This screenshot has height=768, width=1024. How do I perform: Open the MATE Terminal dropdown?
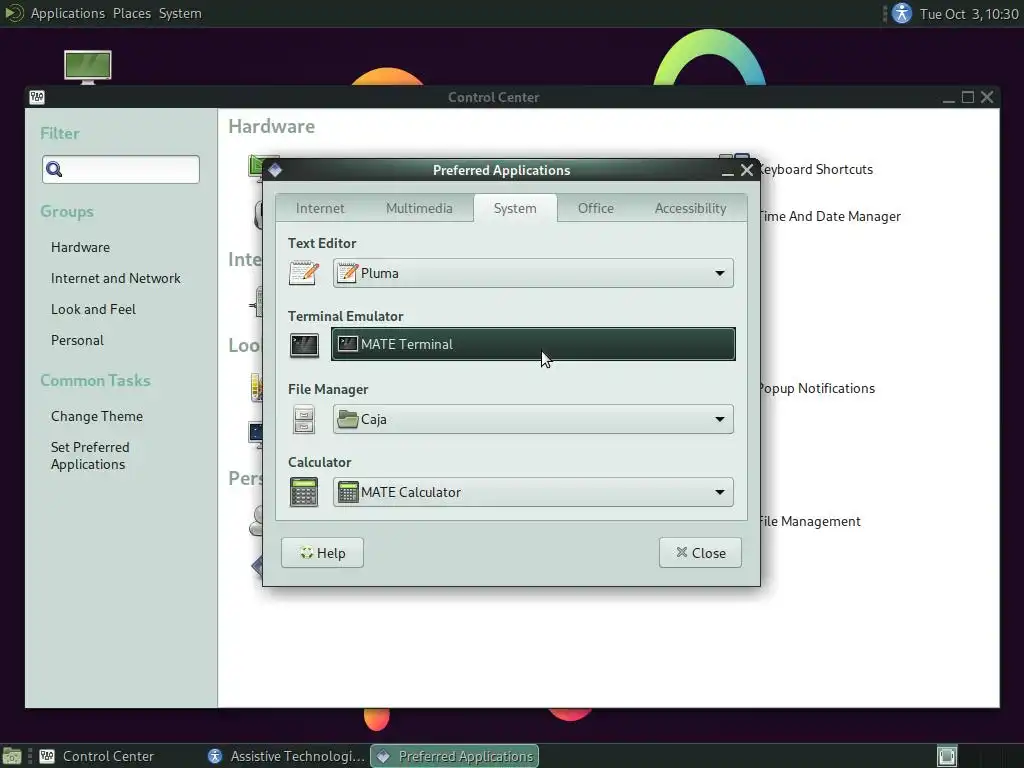click(533, 344)
